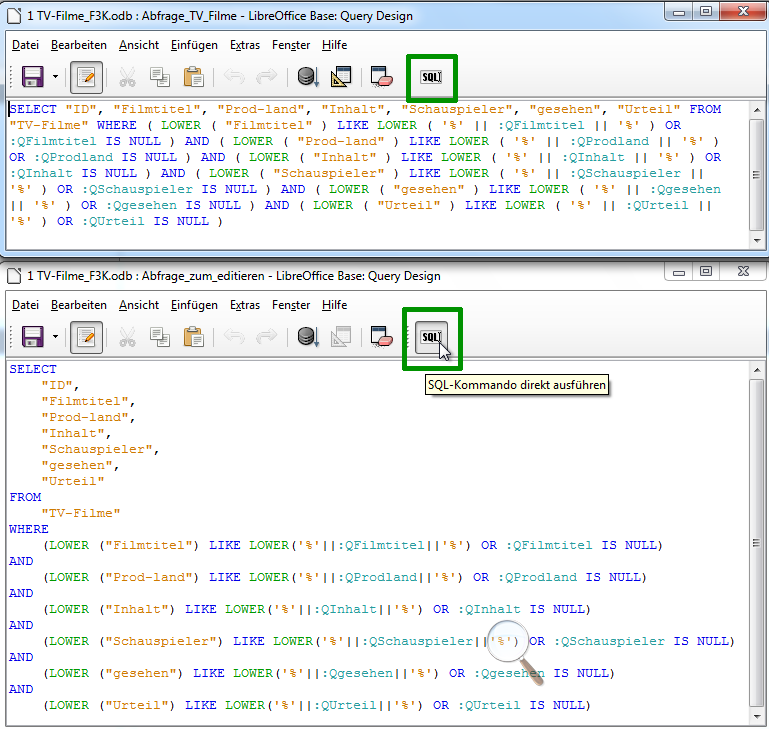Image resolution: width=769 pixels, height=729 pixels.
Task: Click "Filmtitel", column line in lower editor
Action: 88,401
